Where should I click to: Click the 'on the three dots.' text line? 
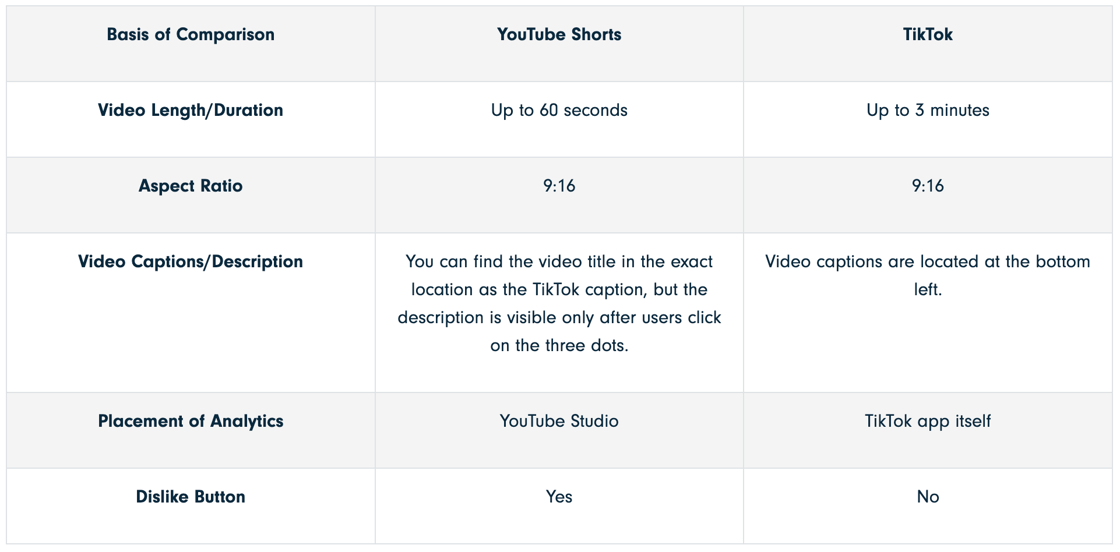point(559,346)
